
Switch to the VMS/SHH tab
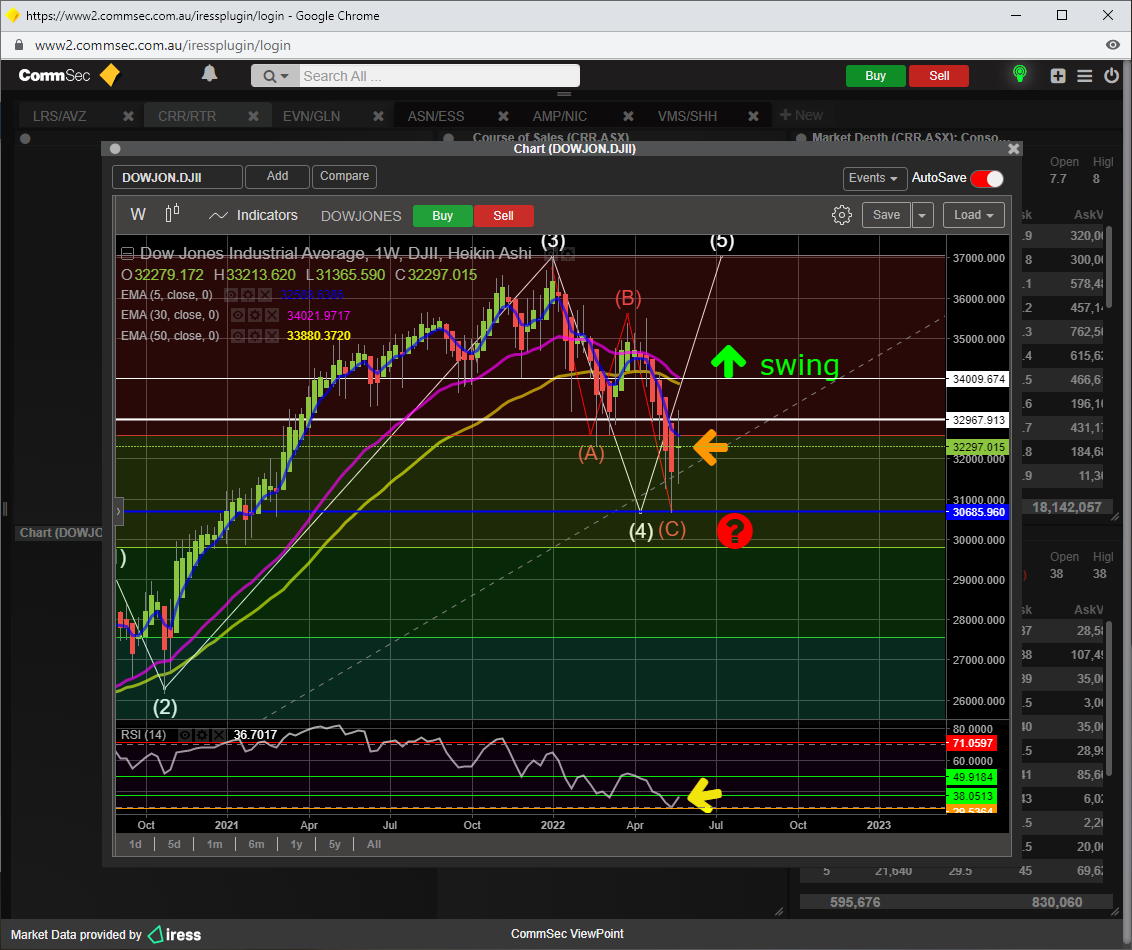click(x=687, y=116)
